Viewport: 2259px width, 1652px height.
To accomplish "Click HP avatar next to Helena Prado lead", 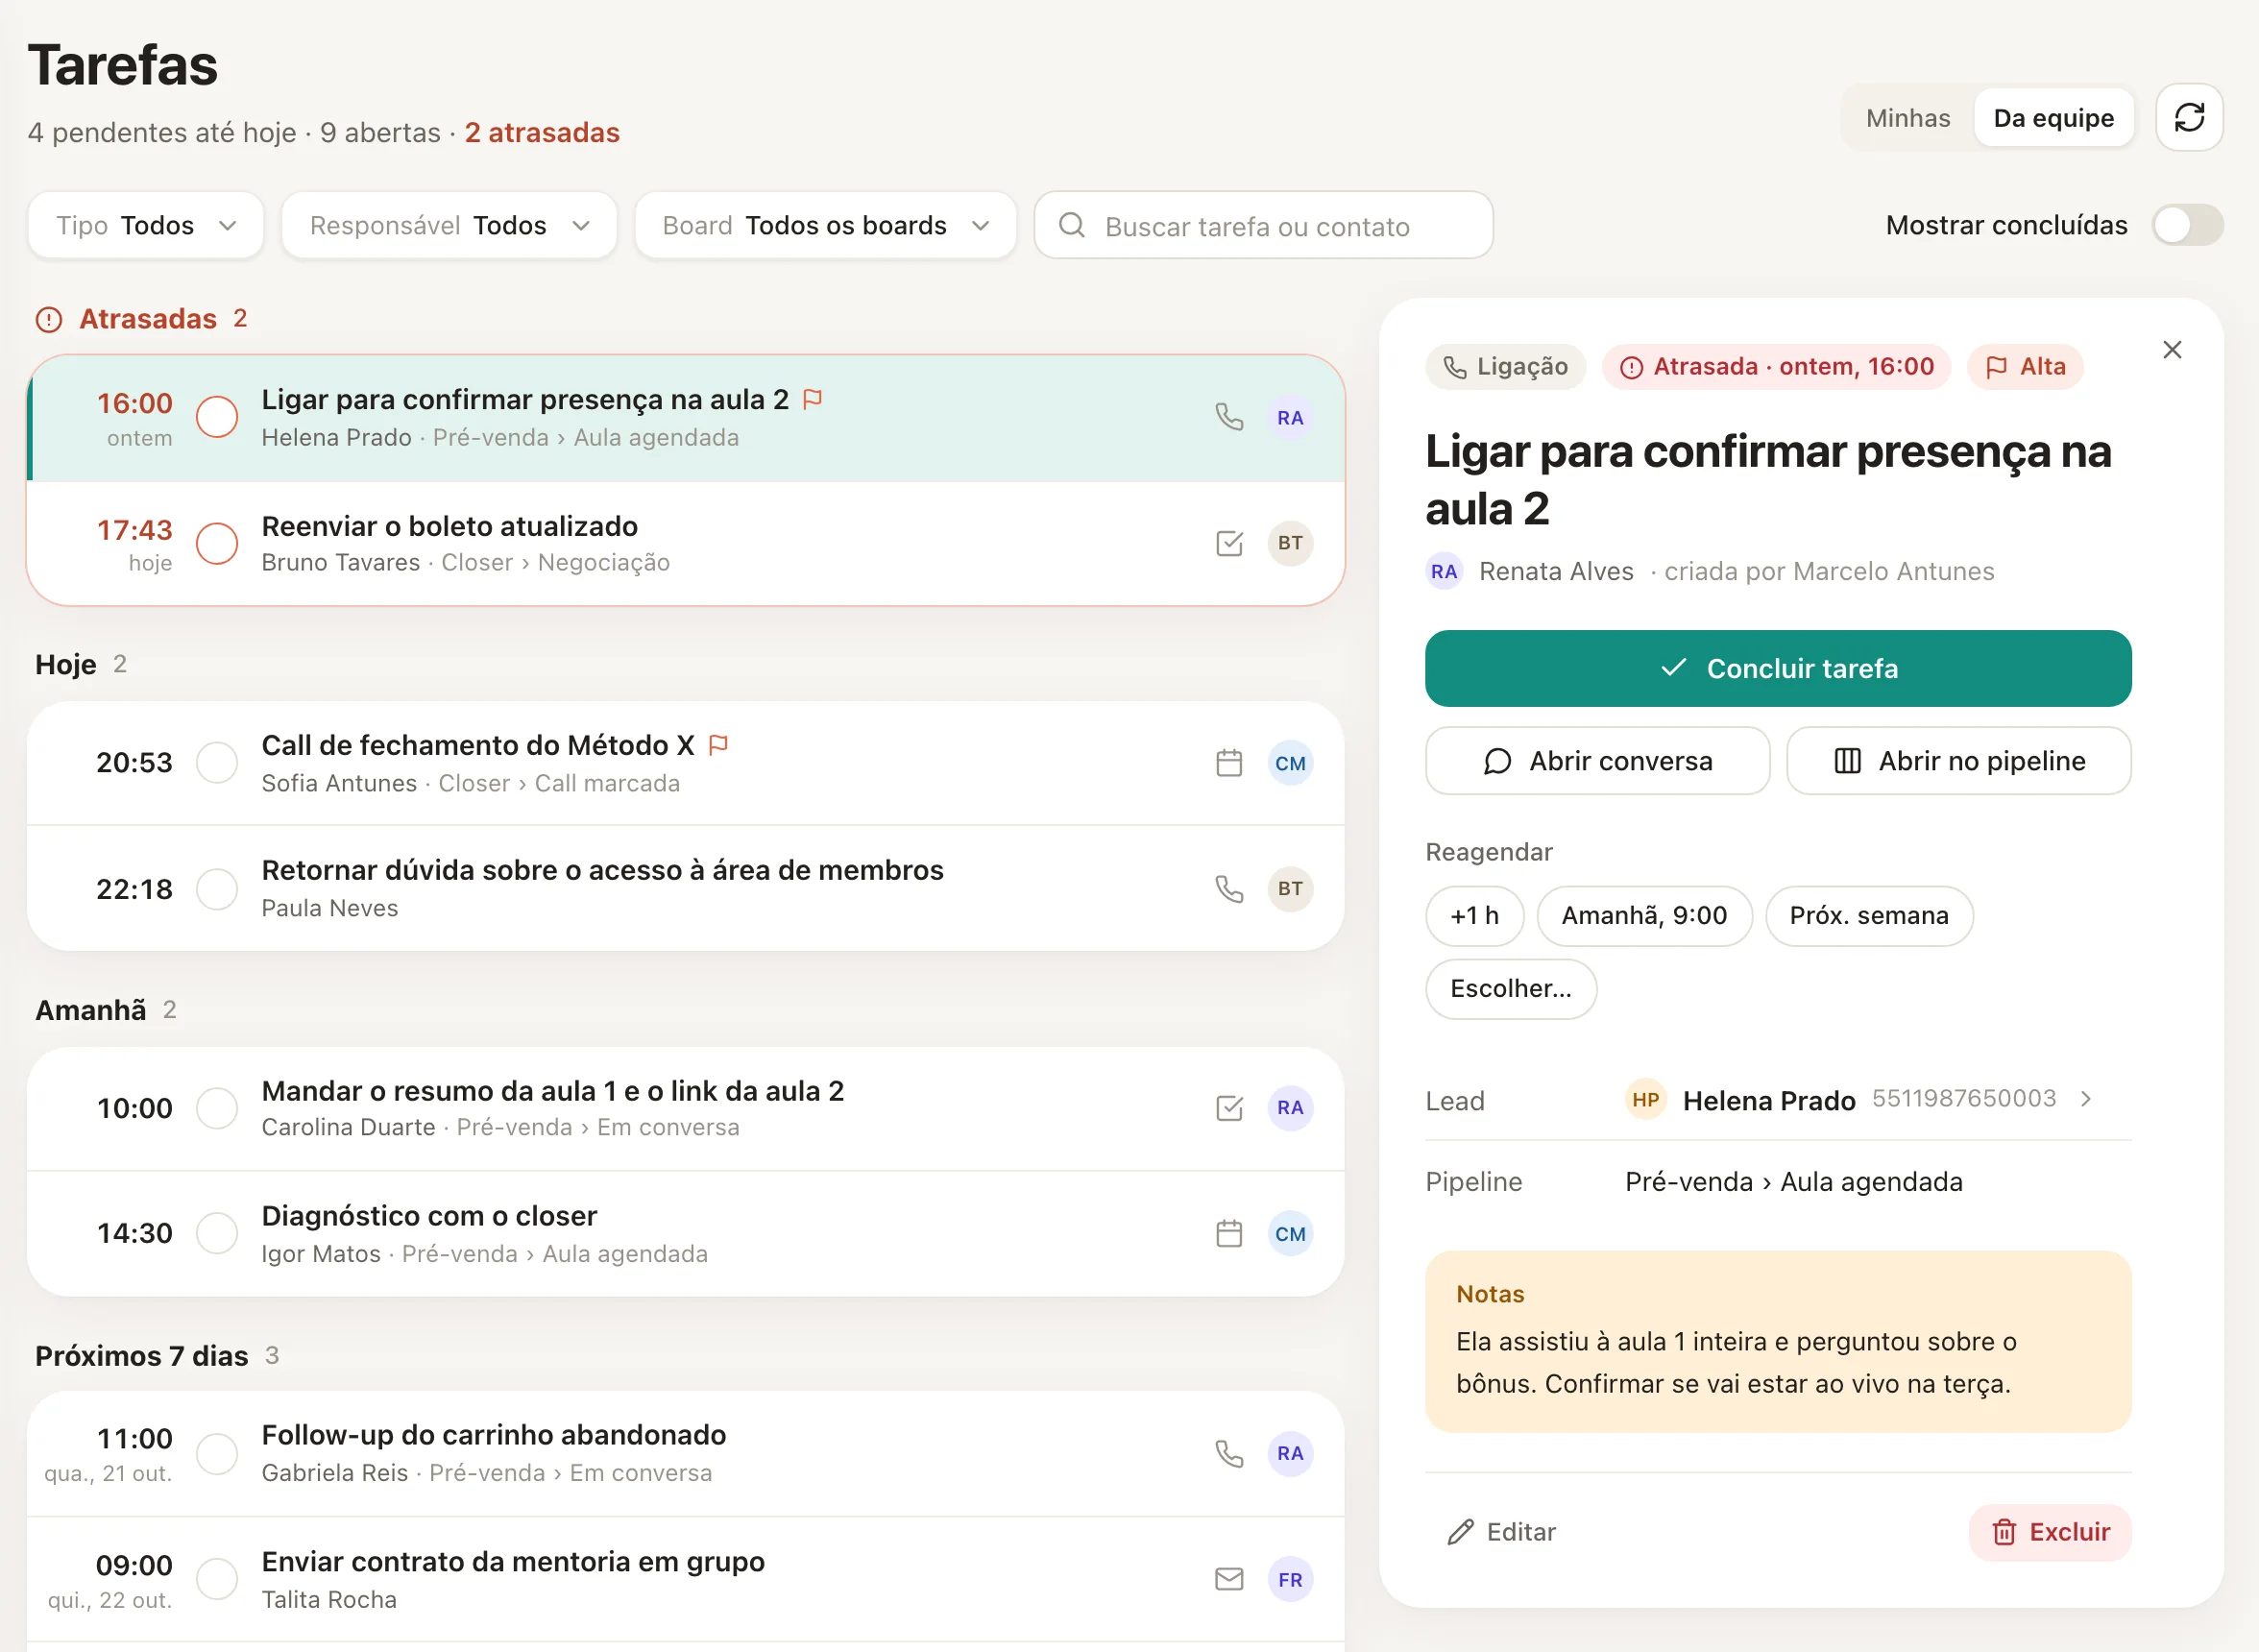I will coord(1645,1100).
